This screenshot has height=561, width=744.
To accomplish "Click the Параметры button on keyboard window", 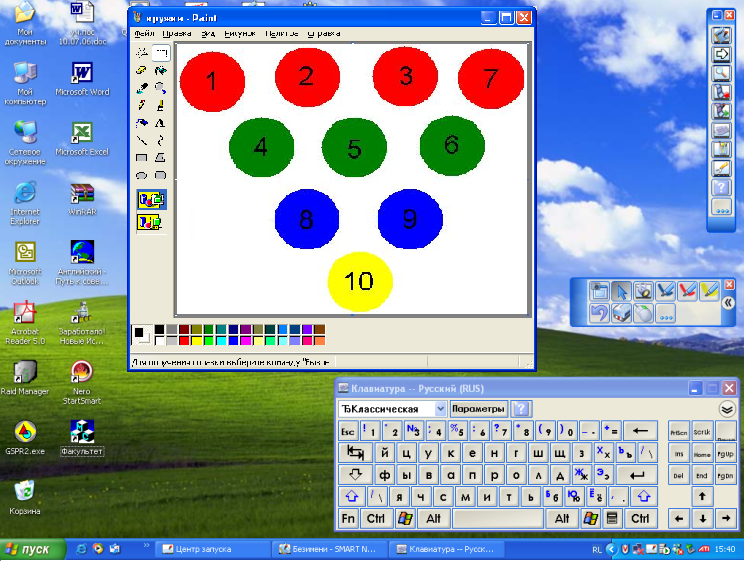I will tap(478, 409).
